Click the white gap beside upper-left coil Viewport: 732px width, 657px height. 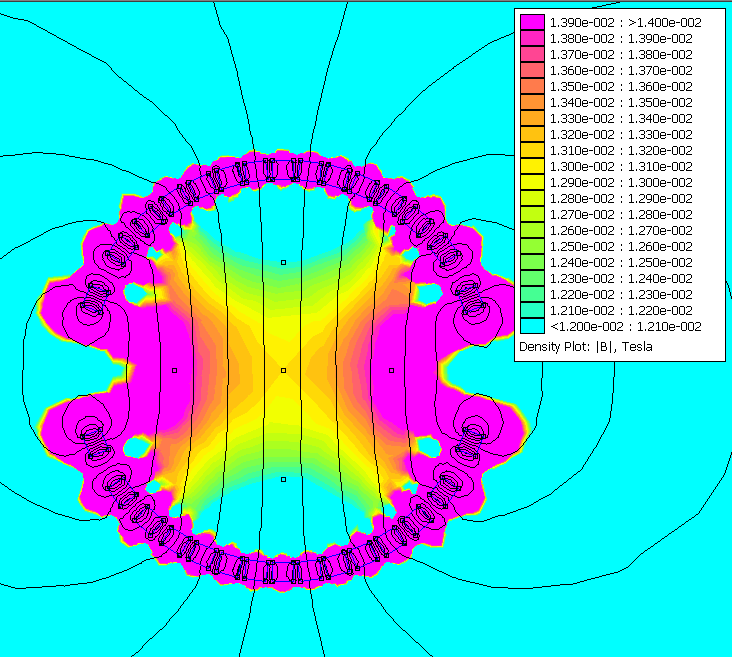coord(135,292)
